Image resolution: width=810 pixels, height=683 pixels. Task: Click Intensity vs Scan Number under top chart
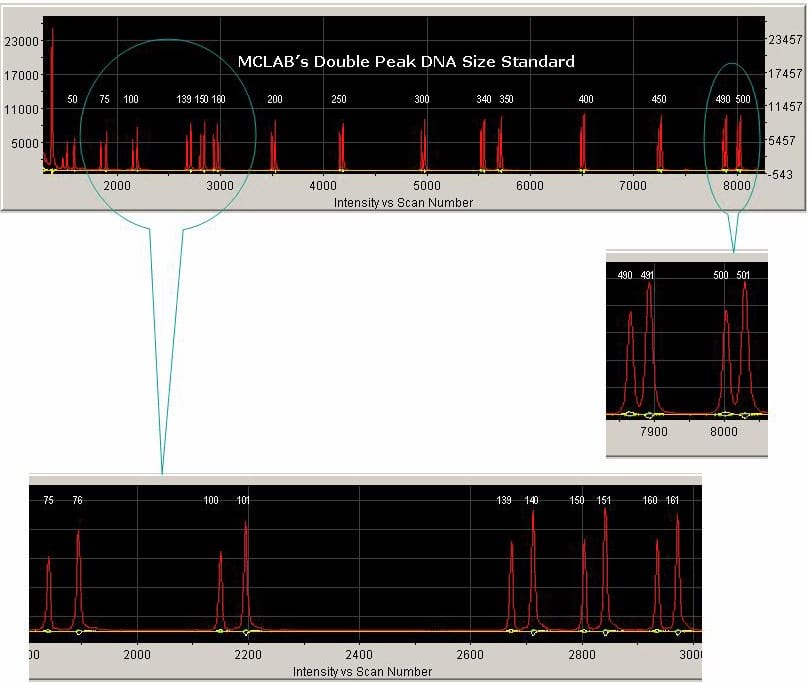click(403, 203)
